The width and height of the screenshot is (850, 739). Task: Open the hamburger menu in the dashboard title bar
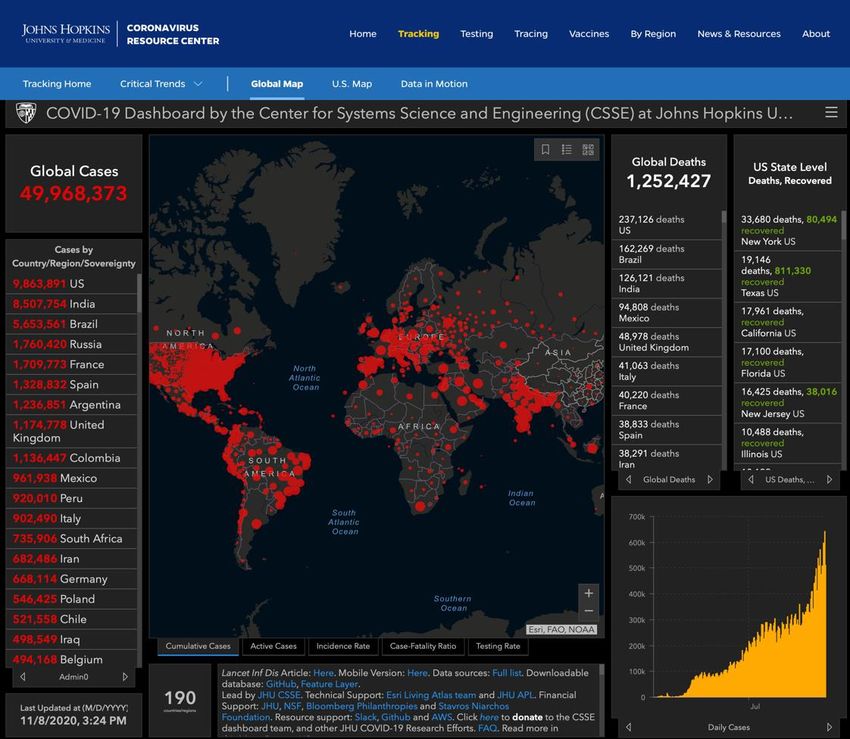(x=831, y=112)
